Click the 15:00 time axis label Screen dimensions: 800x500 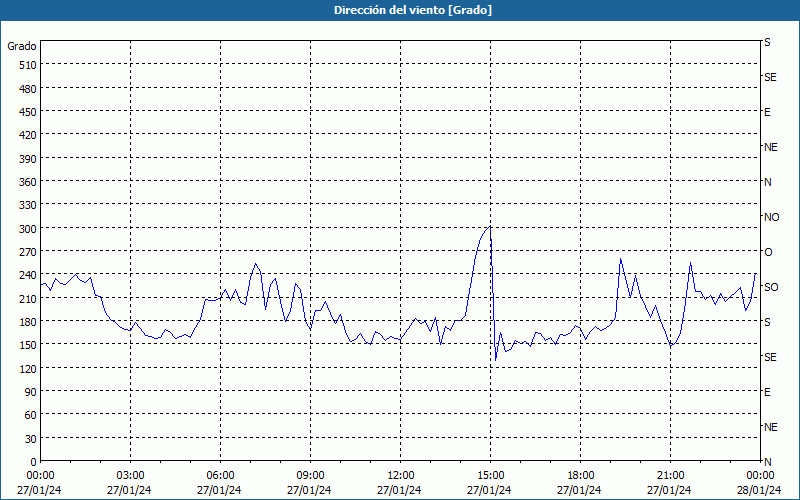[x=490, y=476]
